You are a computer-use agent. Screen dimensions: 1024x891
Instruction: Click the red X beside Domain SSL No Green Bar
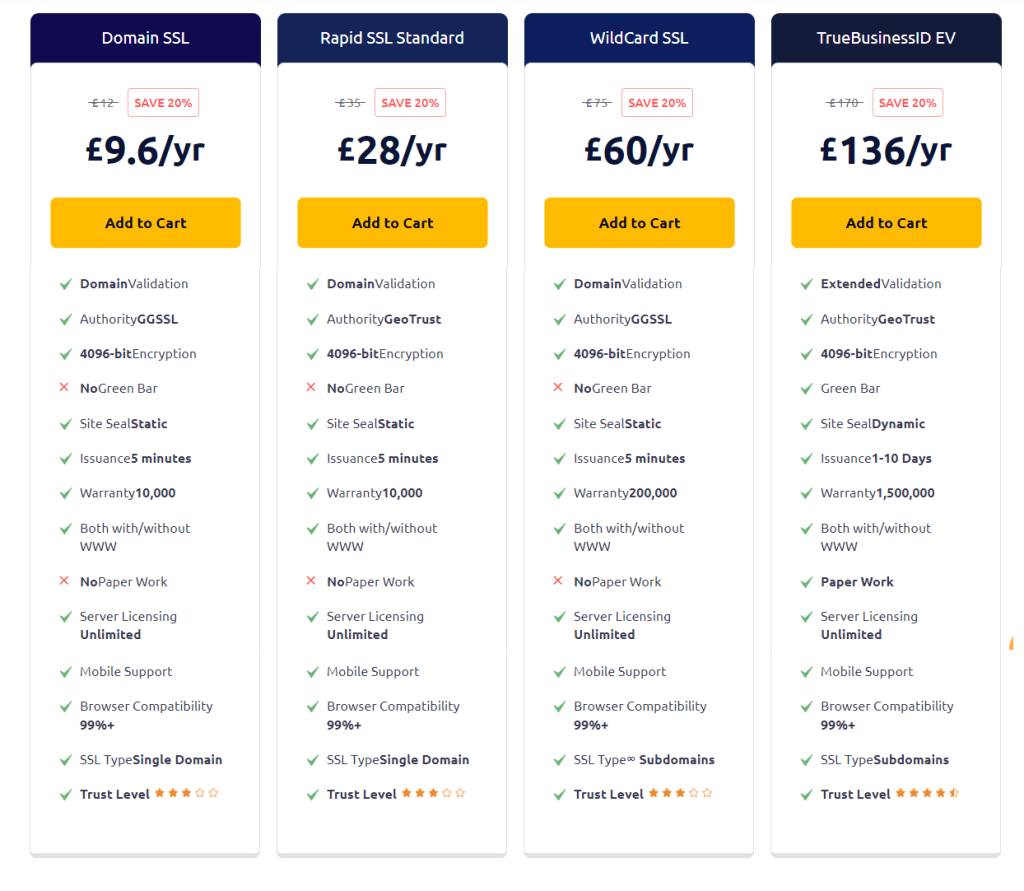tap(64, 387)
